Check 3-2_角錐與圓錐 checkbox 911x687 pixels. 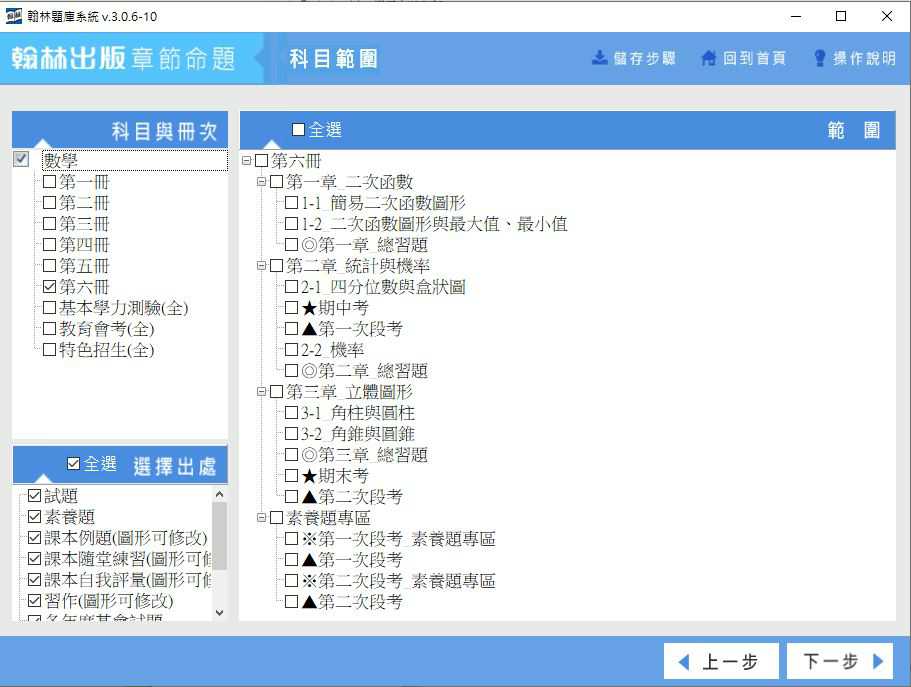[292, 434]
